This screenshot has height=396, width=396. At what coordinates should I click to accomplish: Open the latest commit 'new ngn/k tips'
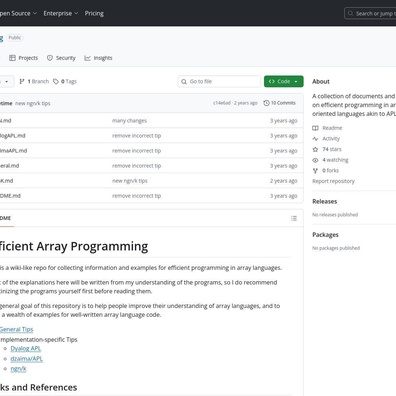coord(33,103)
